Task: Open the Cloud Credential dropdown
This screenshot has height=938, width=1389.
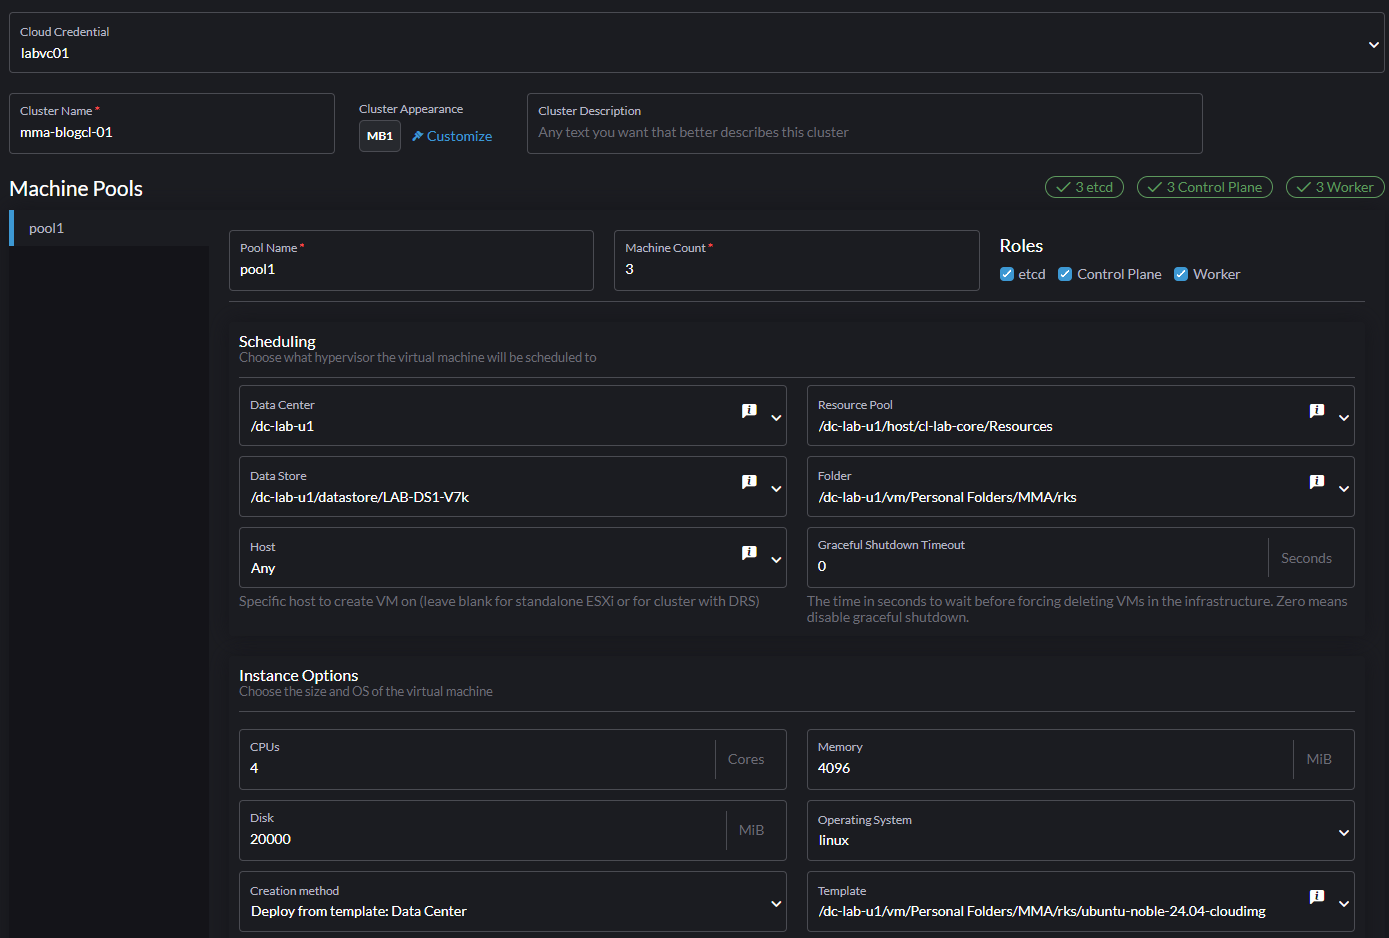Action: (x=697, y=43)
